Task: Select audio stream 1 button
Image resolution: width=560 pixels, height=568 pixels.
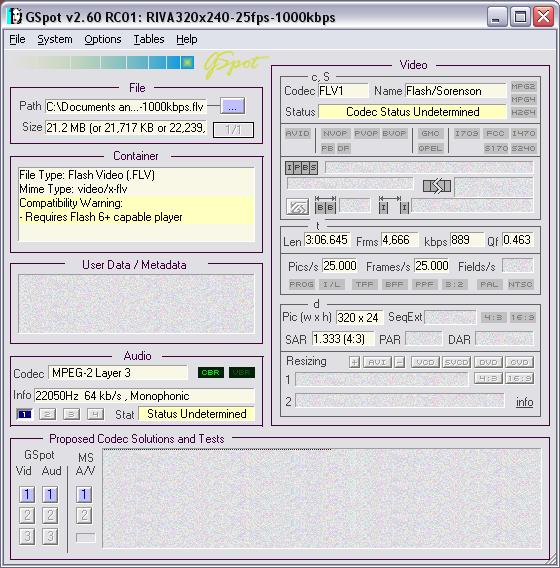Action: tap(24, 414)
